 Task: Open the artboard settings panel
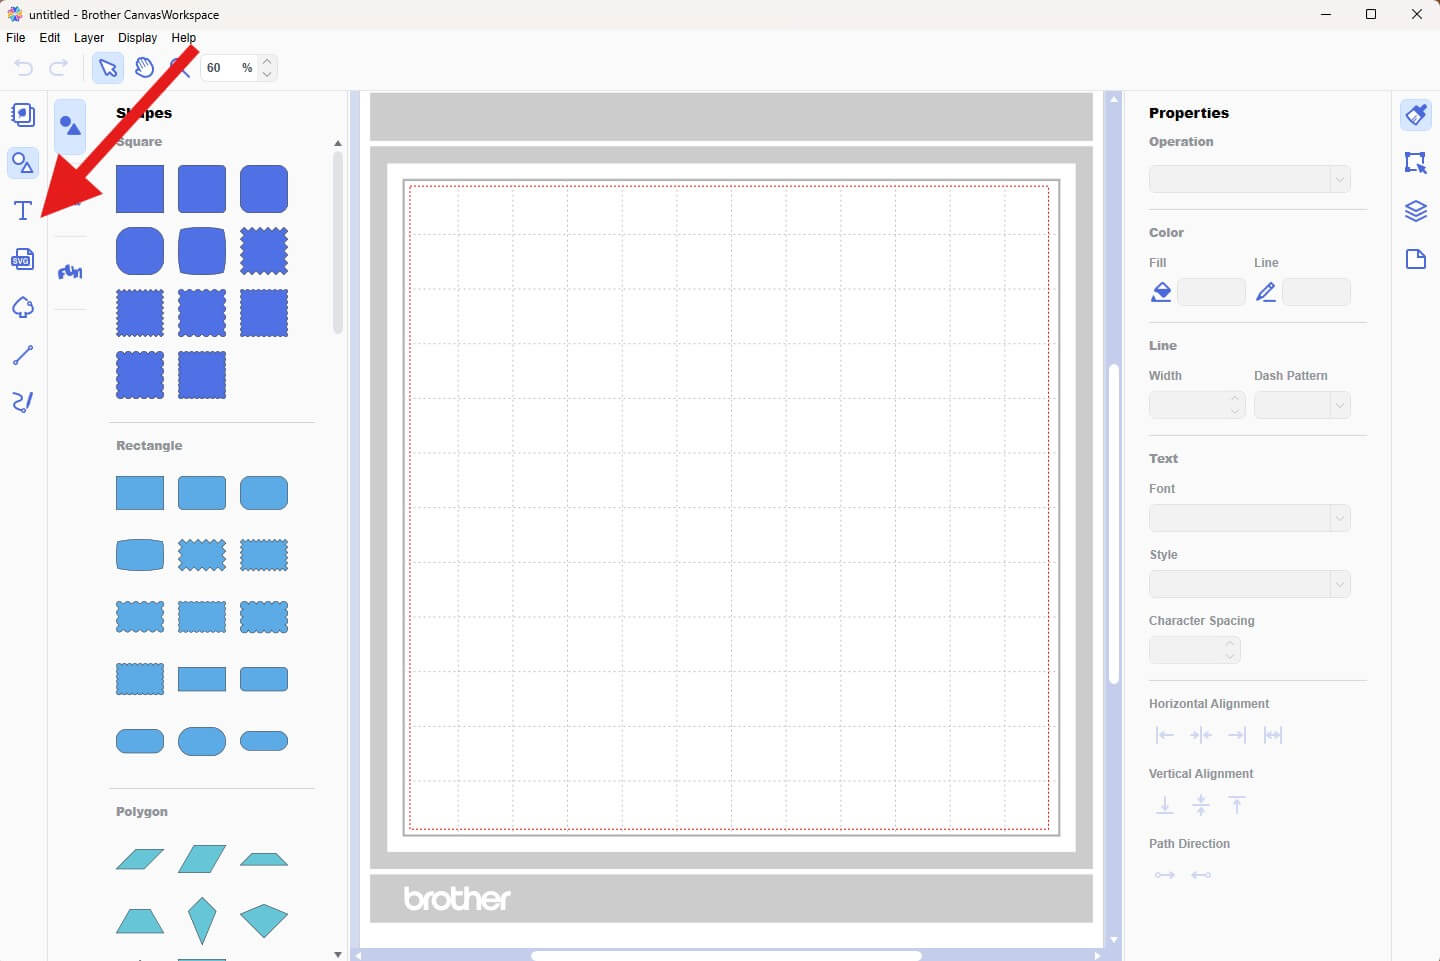[x=1416, y=259]
